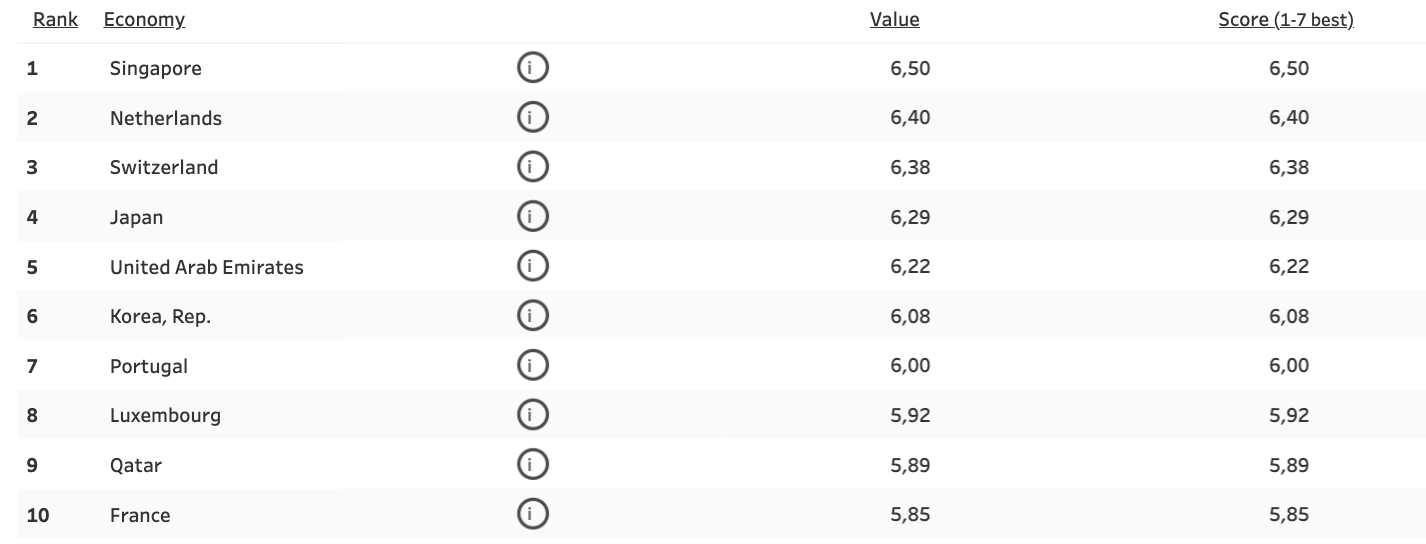Viewport: 1426px width, 544px height.
Task: Open France's info icon
Action: (x=533, y=515)
